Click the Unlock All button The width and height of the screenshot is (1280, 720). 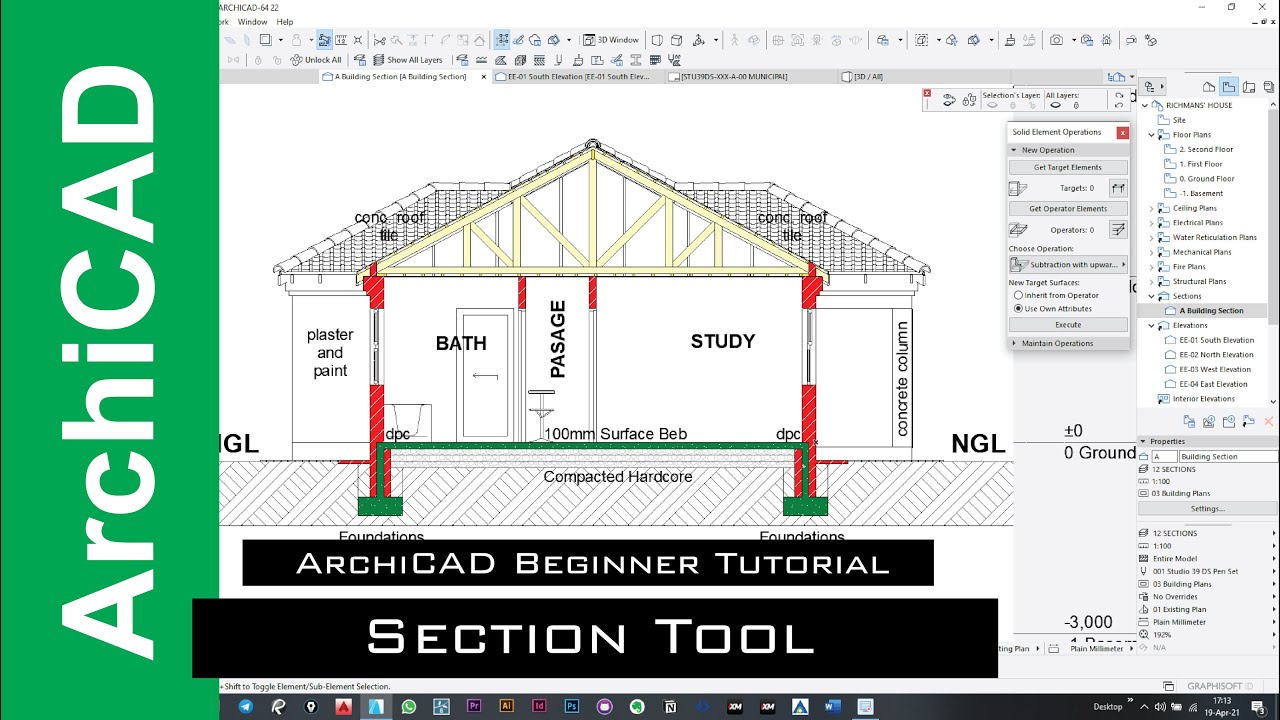coord(315,60)
